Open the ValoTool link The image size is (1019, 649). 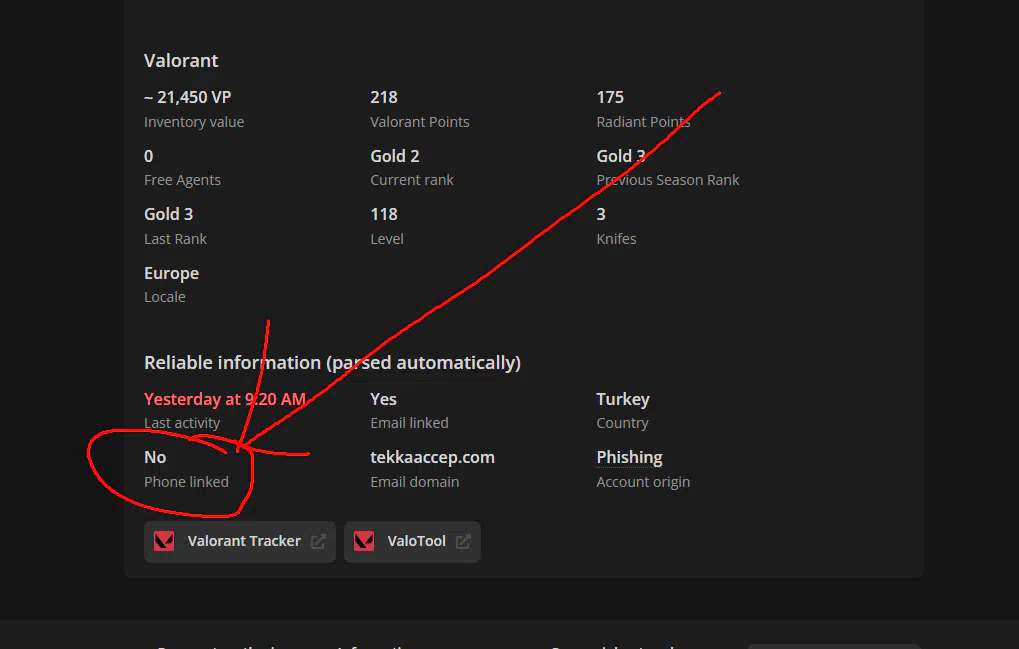416,541
